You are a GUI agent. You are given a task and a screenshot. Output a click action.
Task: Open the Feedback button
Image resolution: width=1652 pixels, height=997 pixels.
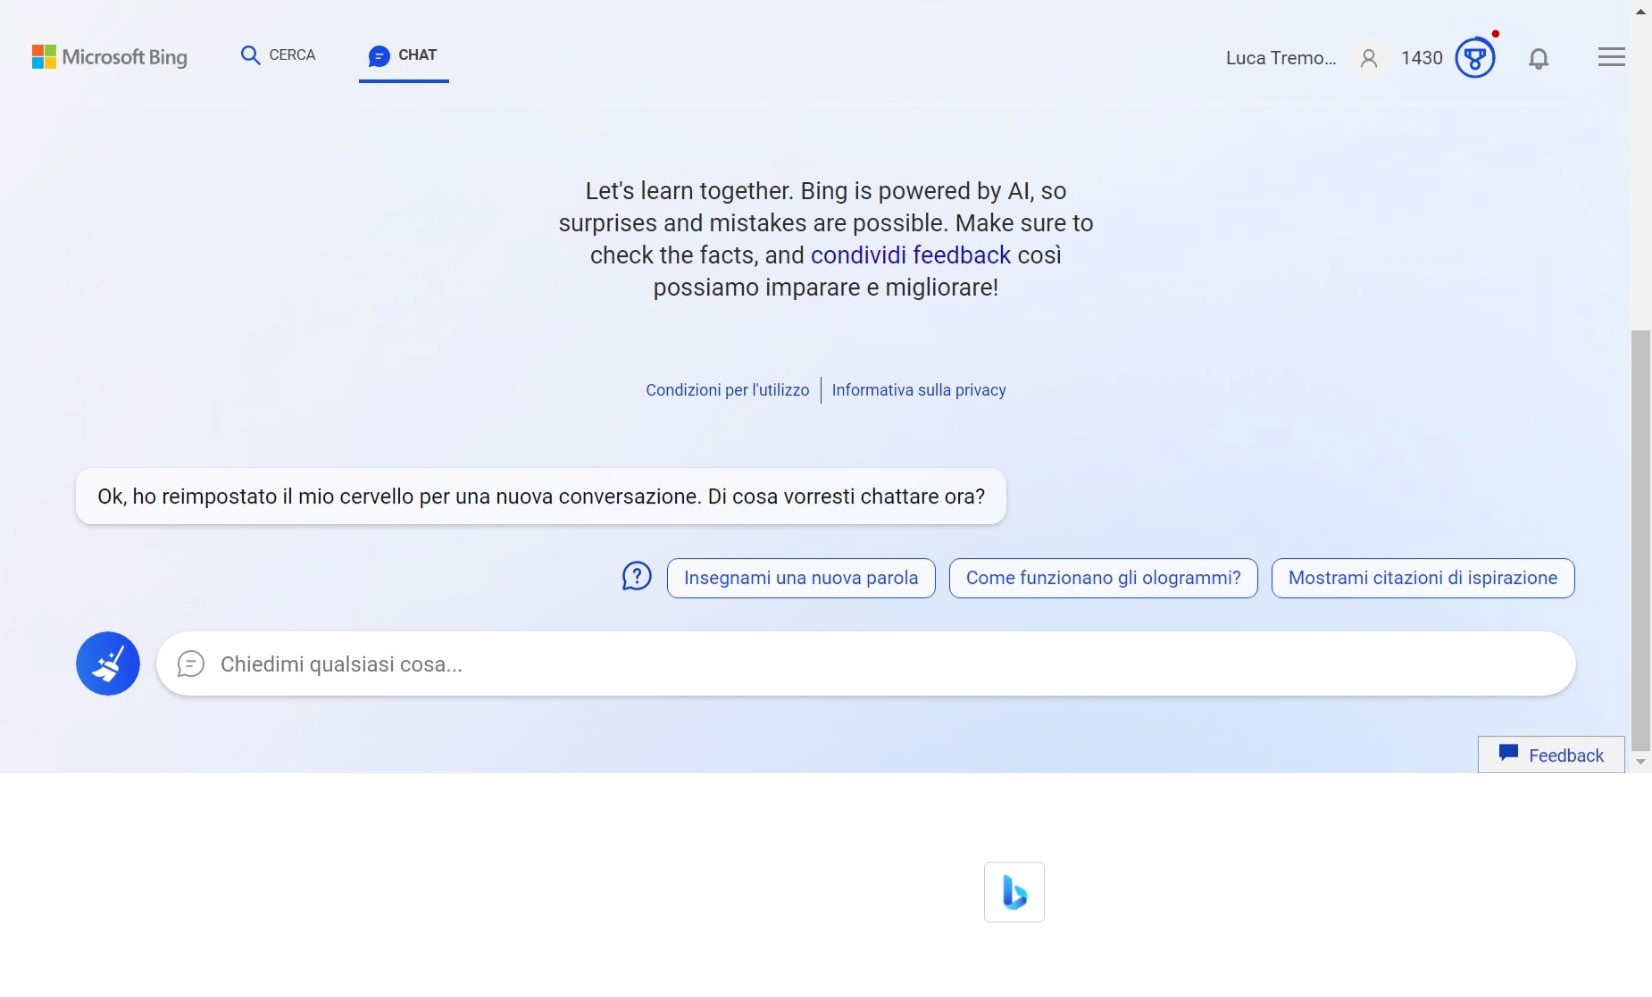1551,755
